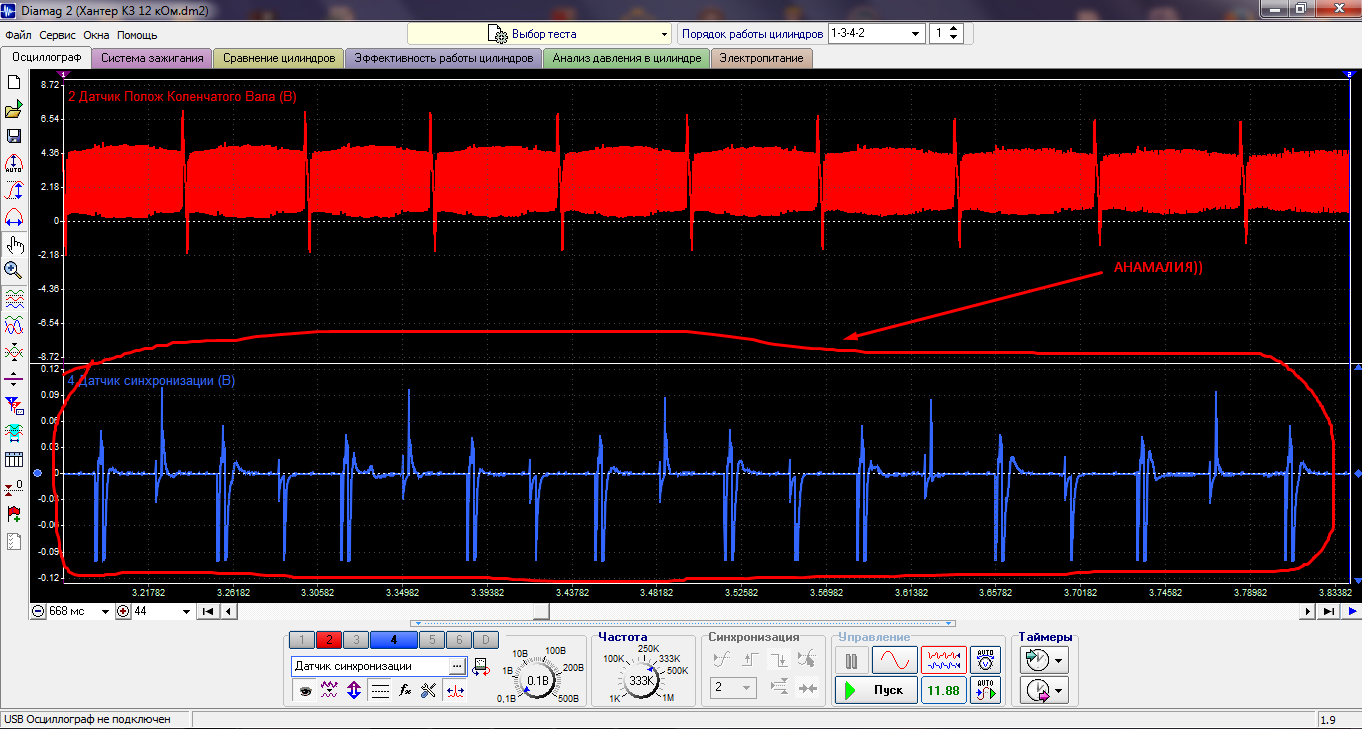Screen dimensions: 1362x729
Task: Switch to the Электропитание tab
Action: (762, 58)
